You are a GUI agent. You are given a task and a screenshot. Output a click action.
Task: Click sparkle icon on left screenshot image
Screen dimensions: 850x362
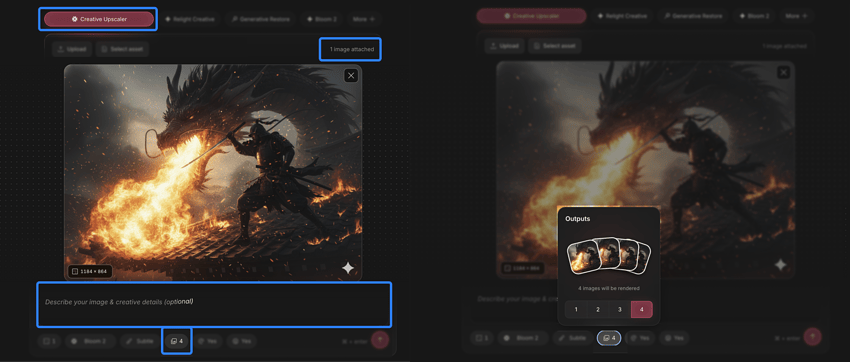(348, 268)
